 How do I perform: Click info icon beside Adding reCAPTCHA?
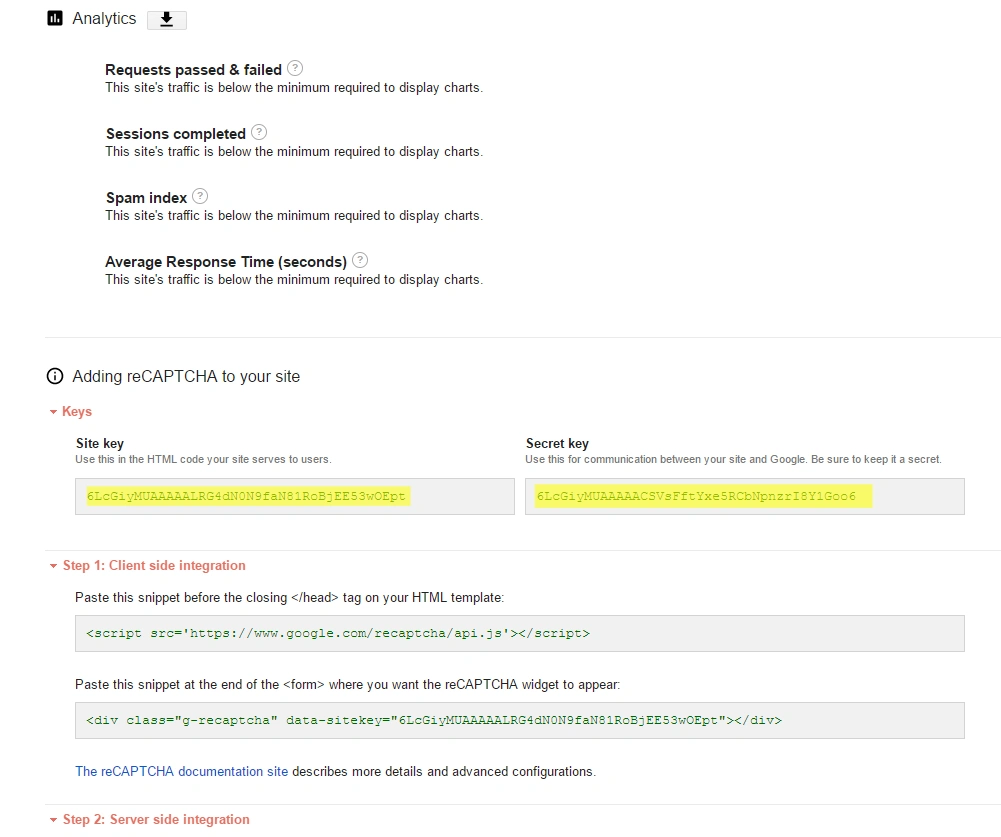click(x=55, y=377)
